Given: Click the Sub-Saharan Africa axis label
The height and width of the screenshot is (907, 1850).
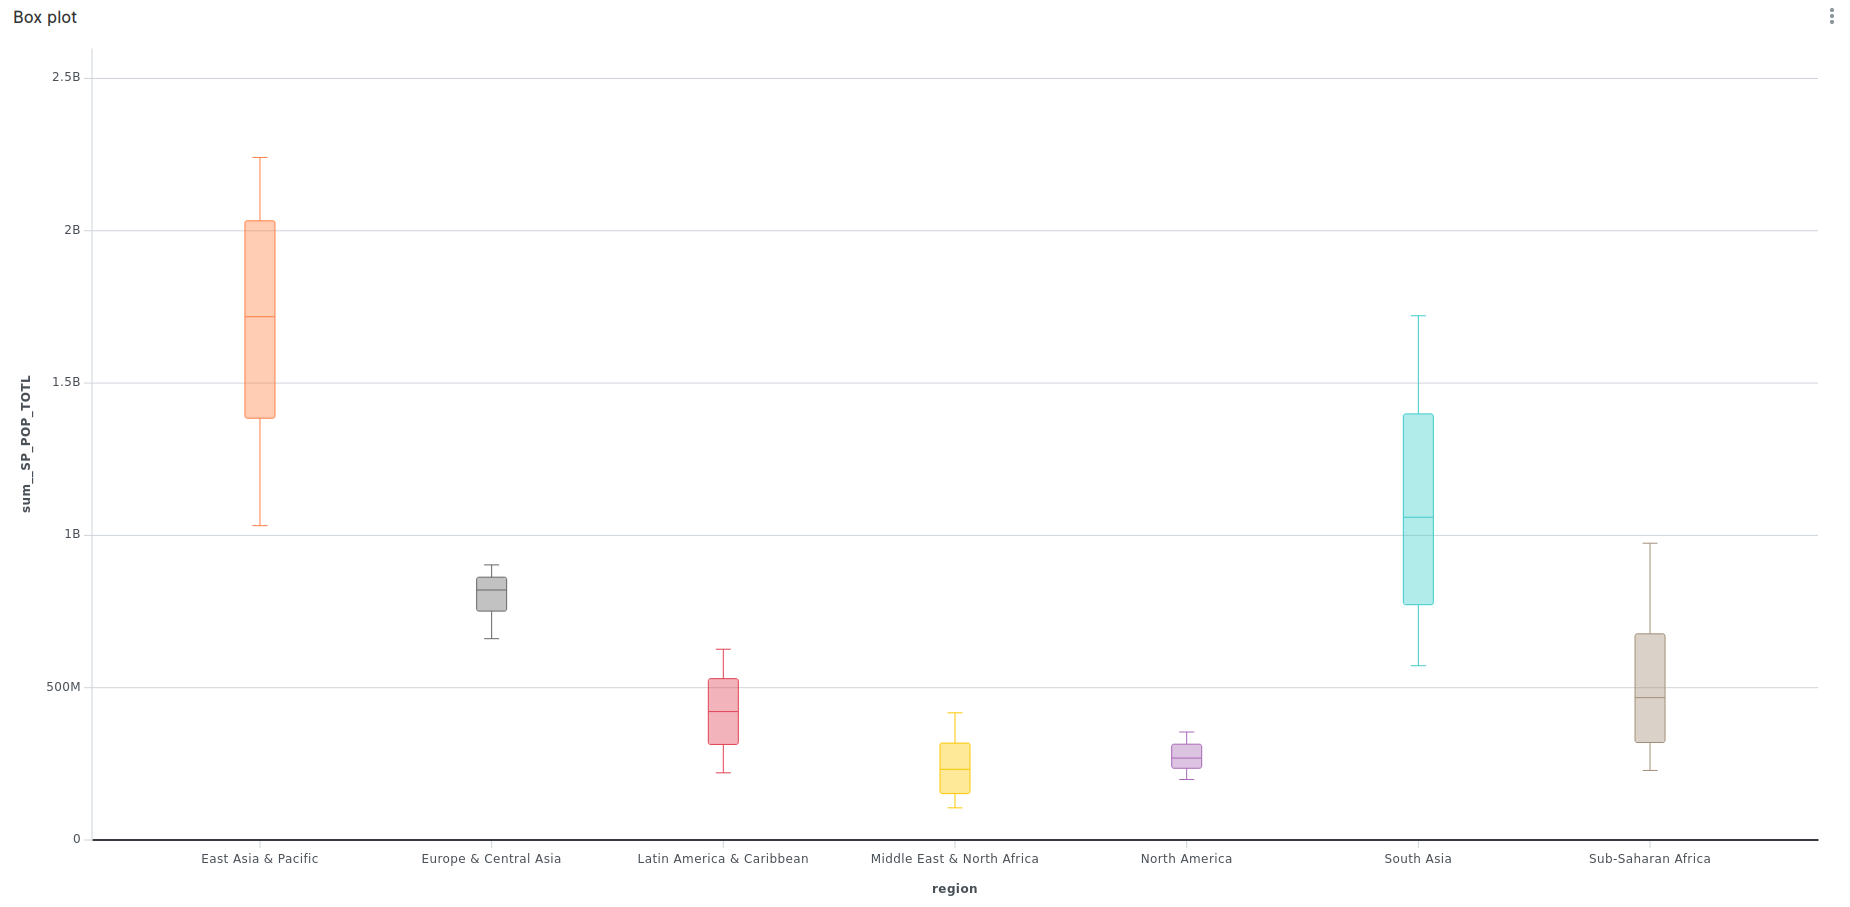Looking at the screenshot, I should (1649, 859).
